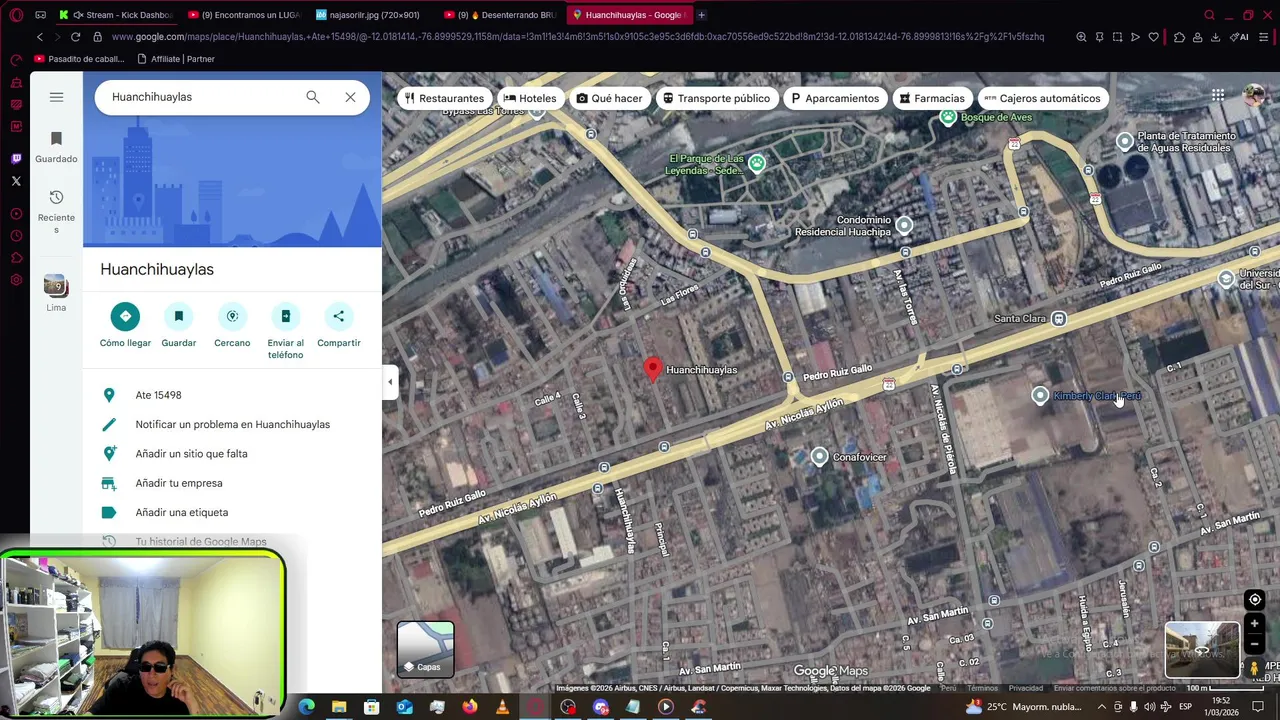
Task: Open the Google Maps hamburger menu
Action: (x=56, y=97)
